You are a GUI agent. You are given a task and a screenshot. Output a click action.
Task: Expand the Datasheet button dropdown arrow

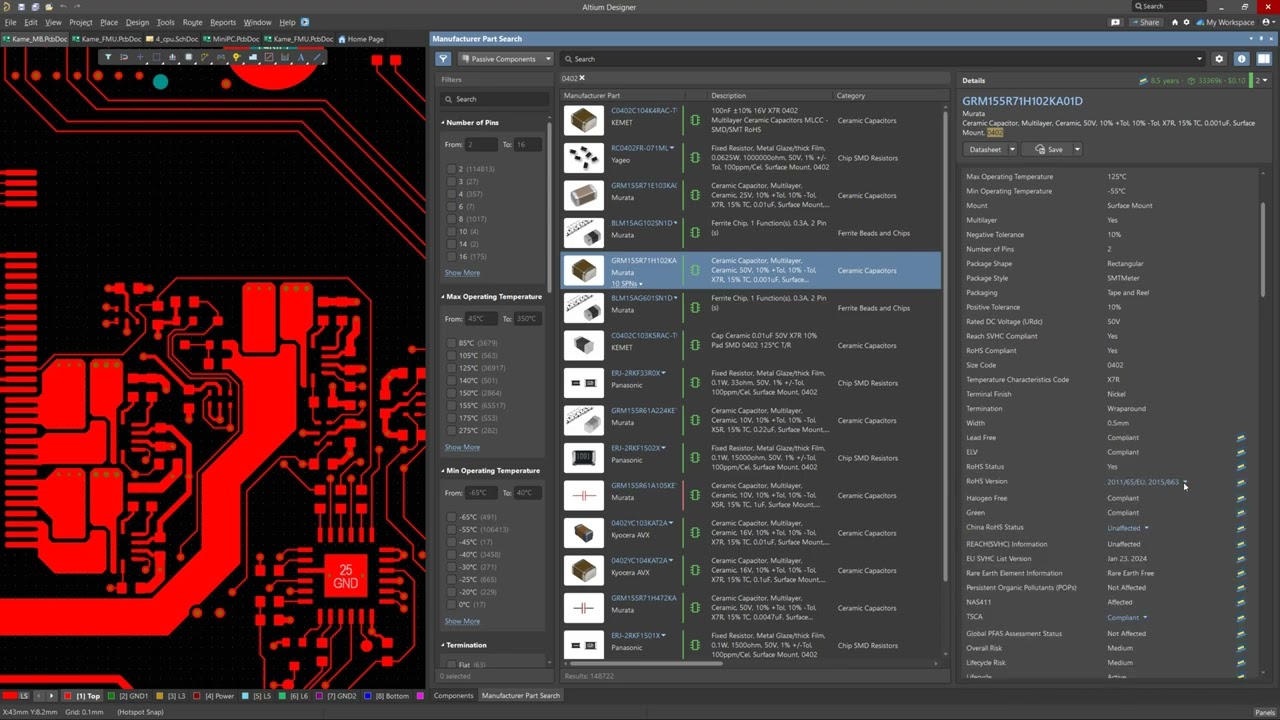tap(1011, 150)
